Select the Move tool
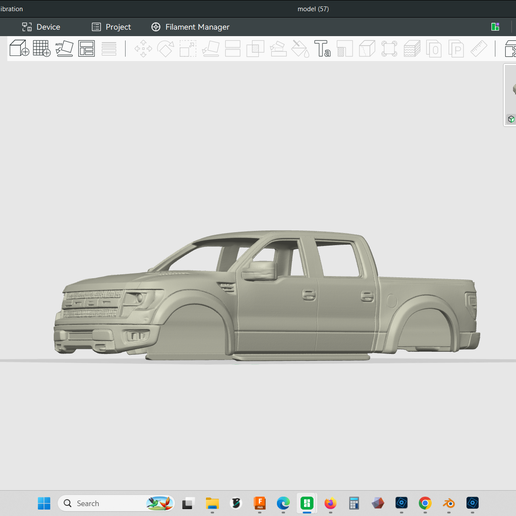This screenshot has width=516, height=516. [x=143, y=49]
